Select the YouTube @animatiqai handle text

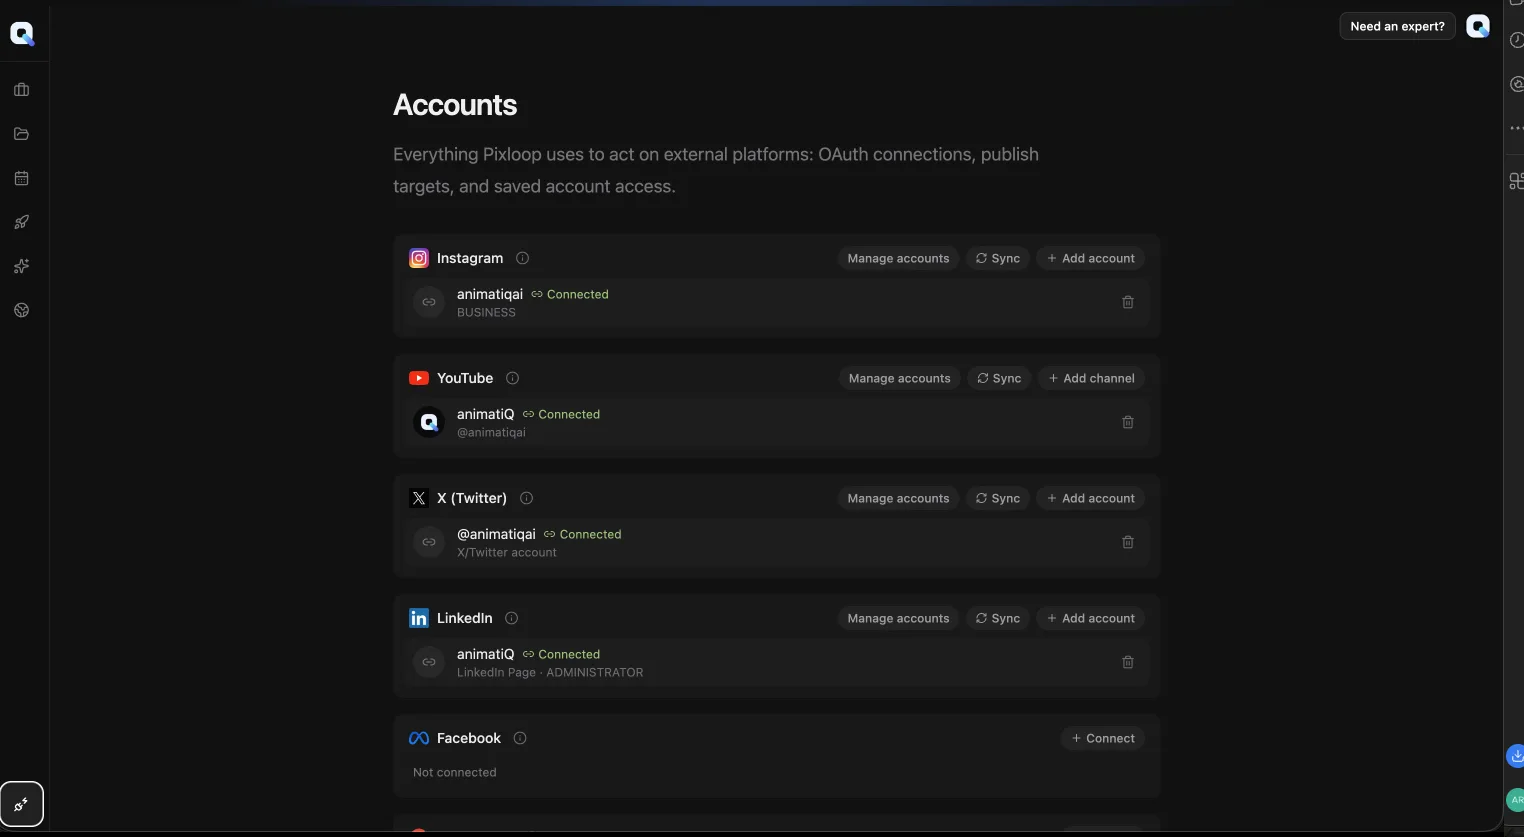tap(491, 432)
